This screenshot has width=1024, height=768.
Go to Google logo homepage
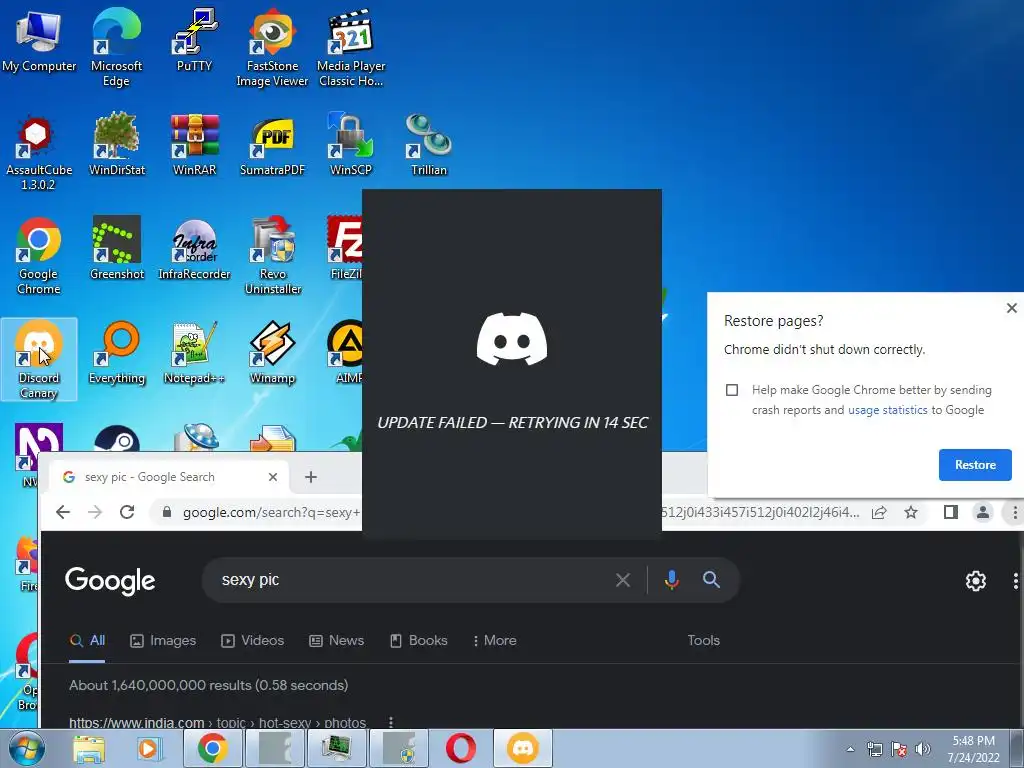pyautogui.click(x=110, y=581)
